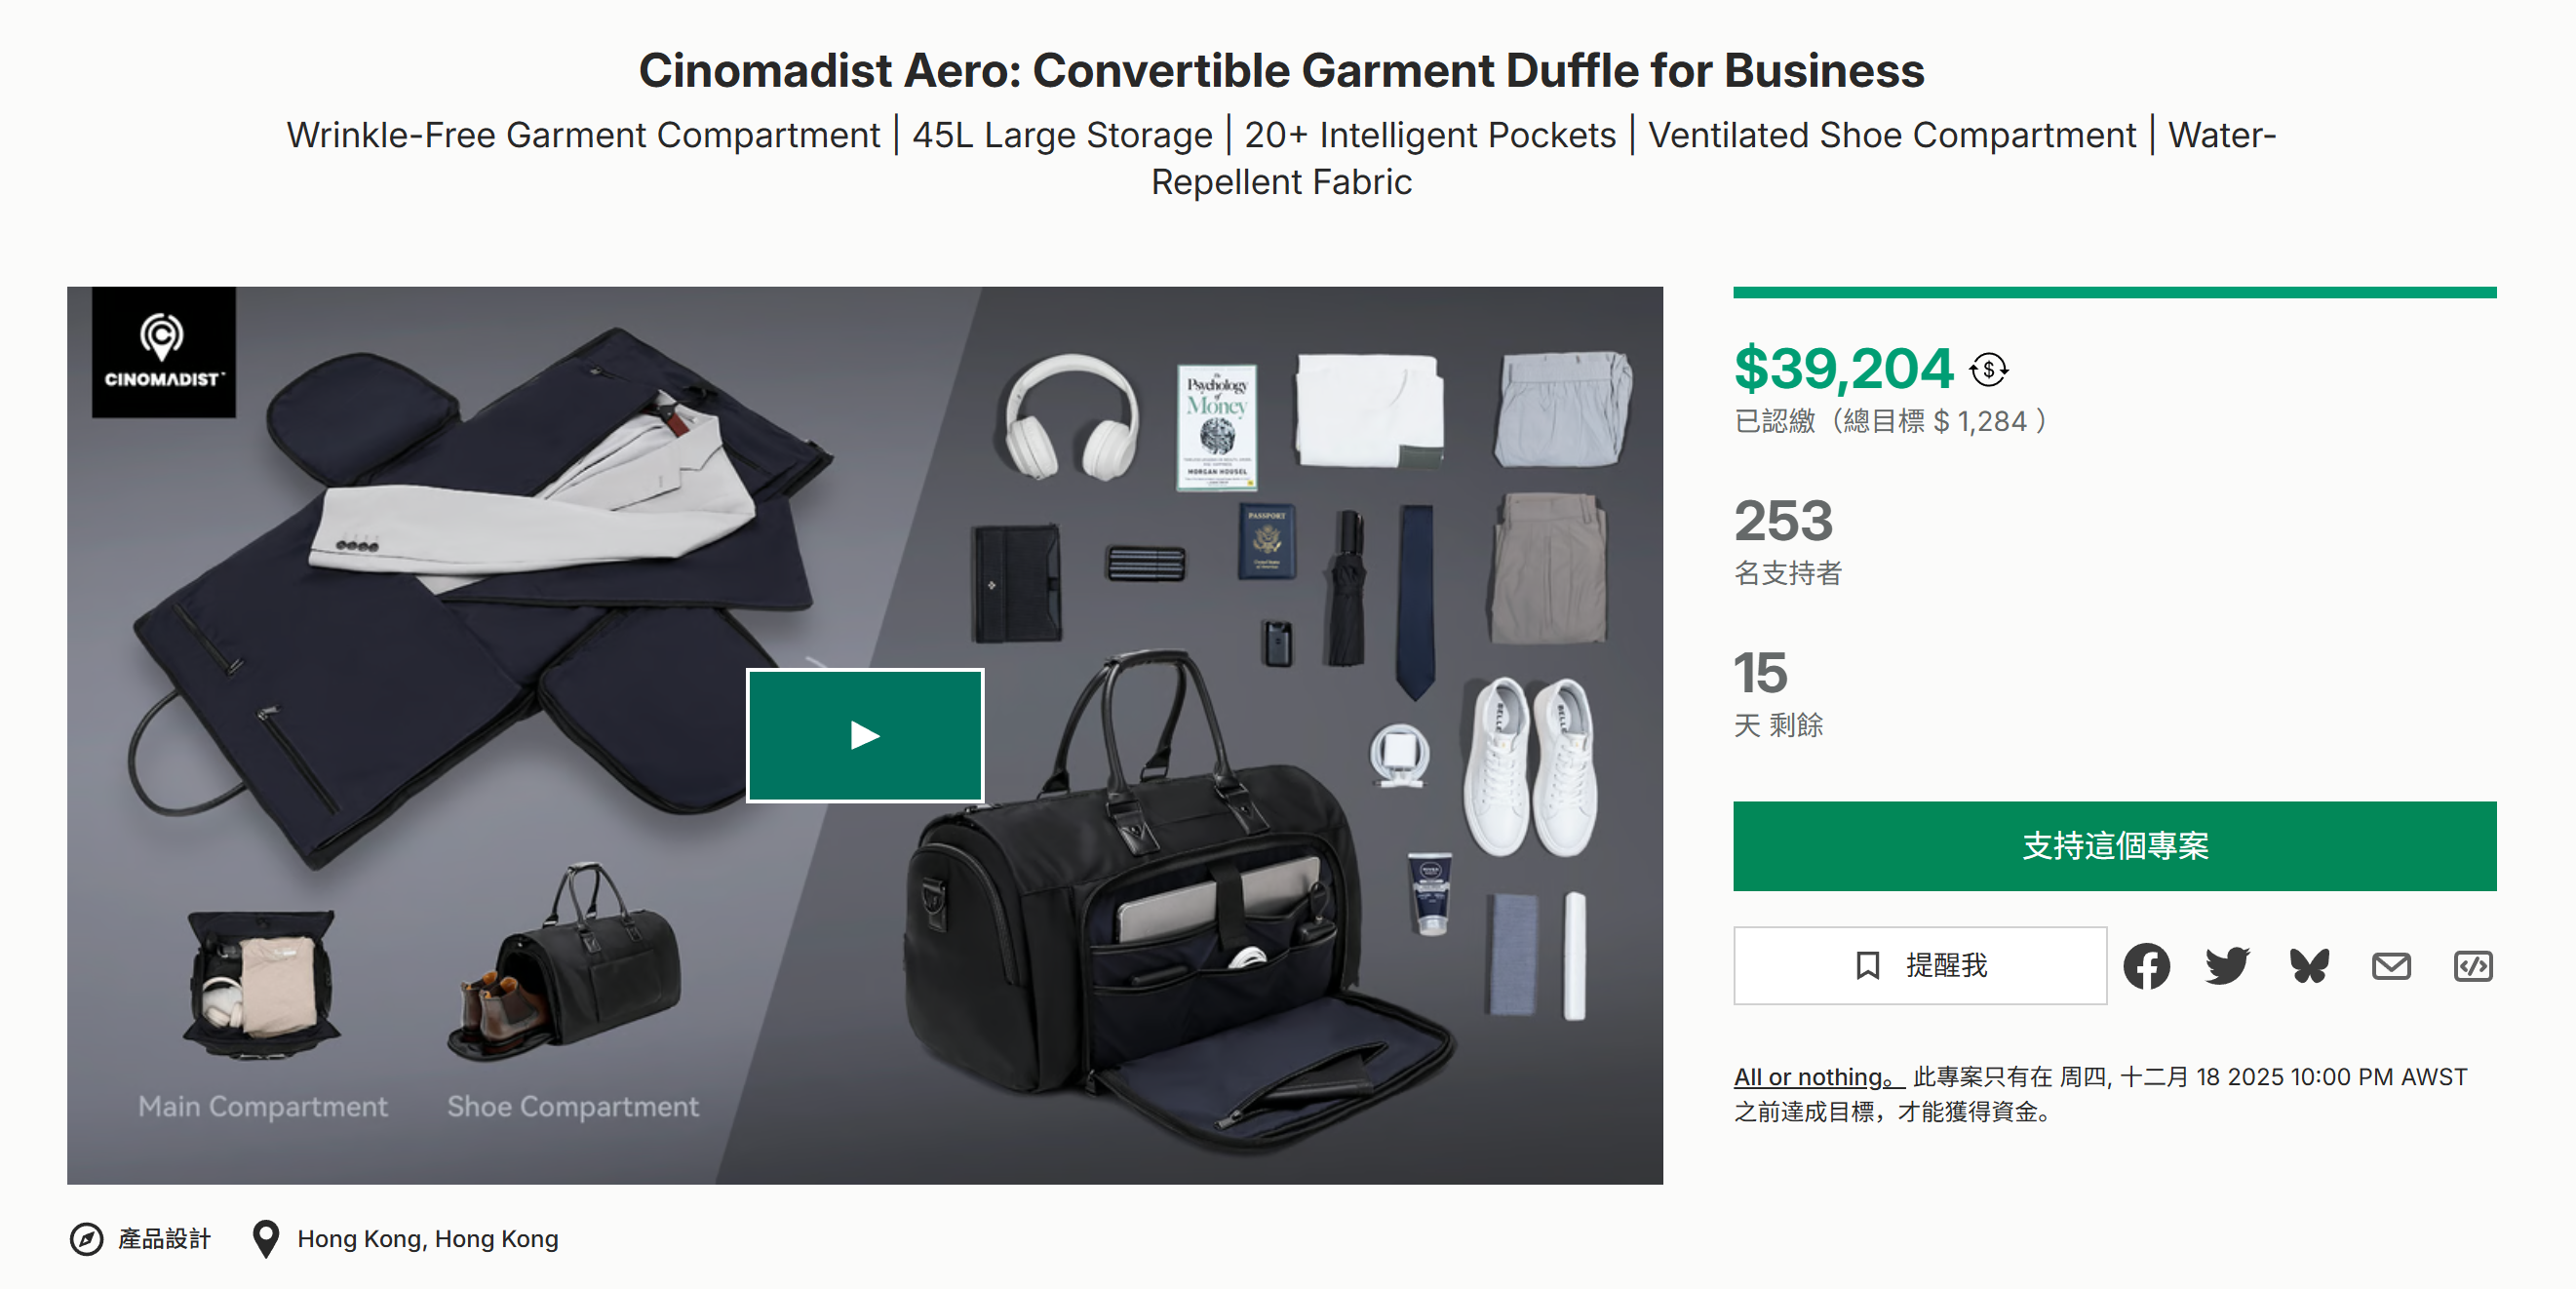Share the project on Bluesky
The height and width of the screenshot is (1289, 2576).
[2309, 965]
